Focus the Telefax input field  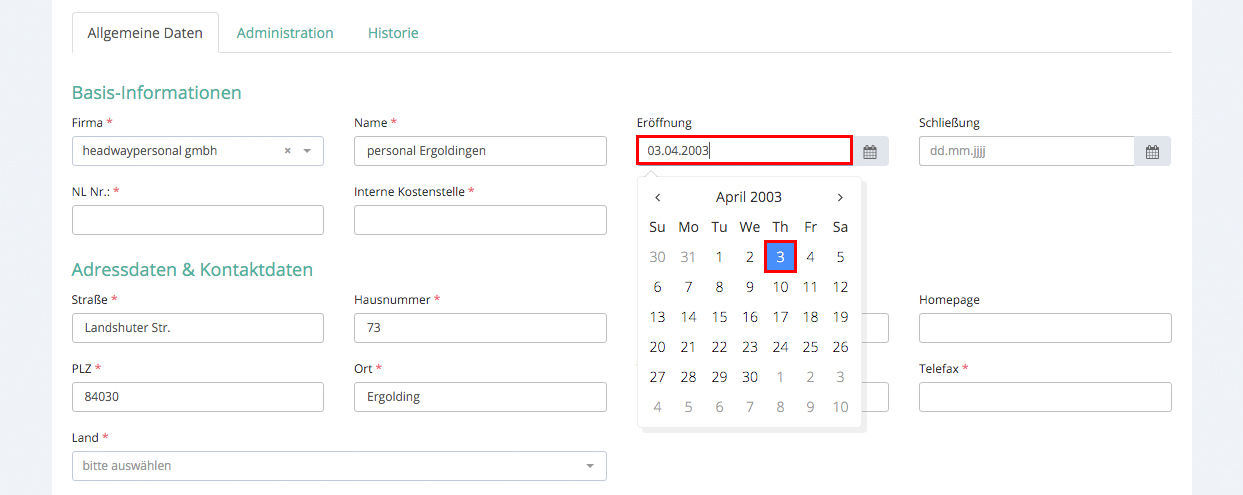point(1044,397)
